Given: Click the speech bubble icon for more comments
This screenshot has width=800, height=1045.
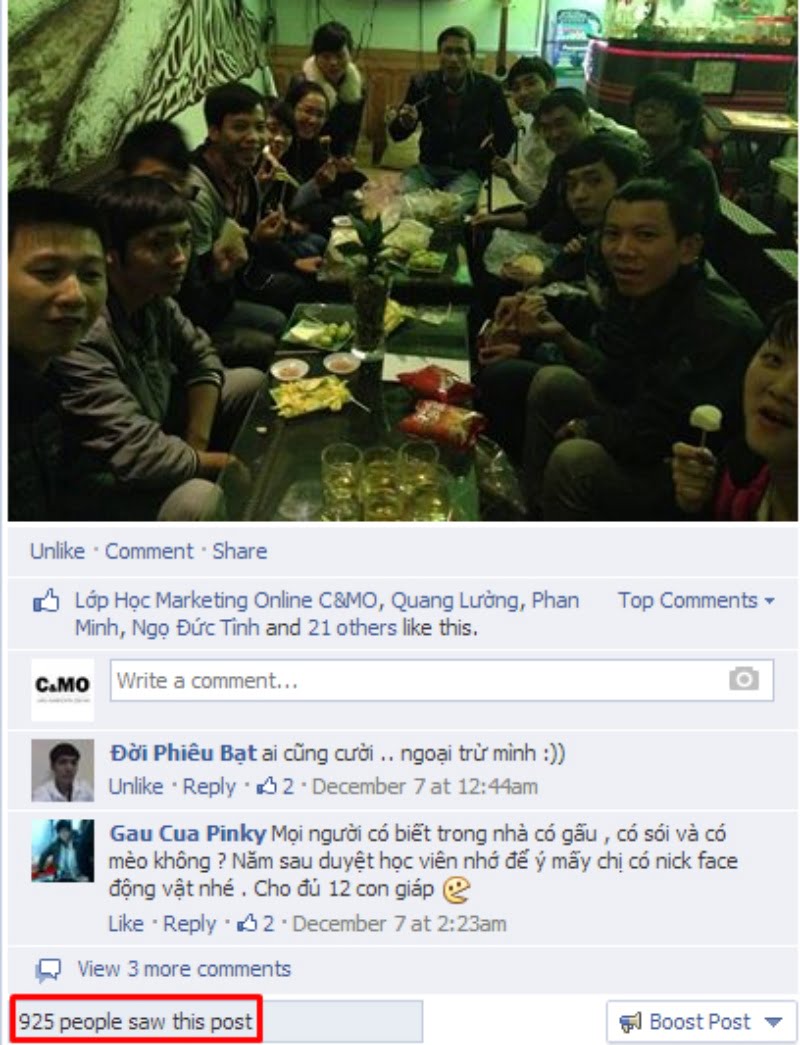Looking at the screenshot, I should [x=48, y=970].
